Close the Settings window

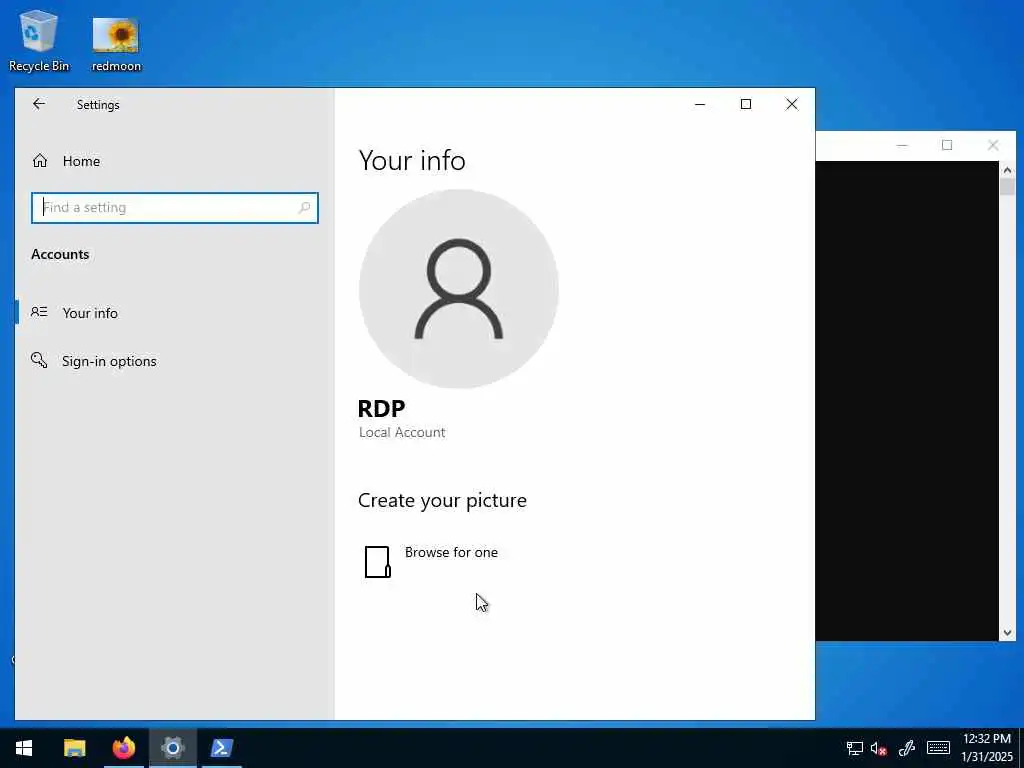792,104
